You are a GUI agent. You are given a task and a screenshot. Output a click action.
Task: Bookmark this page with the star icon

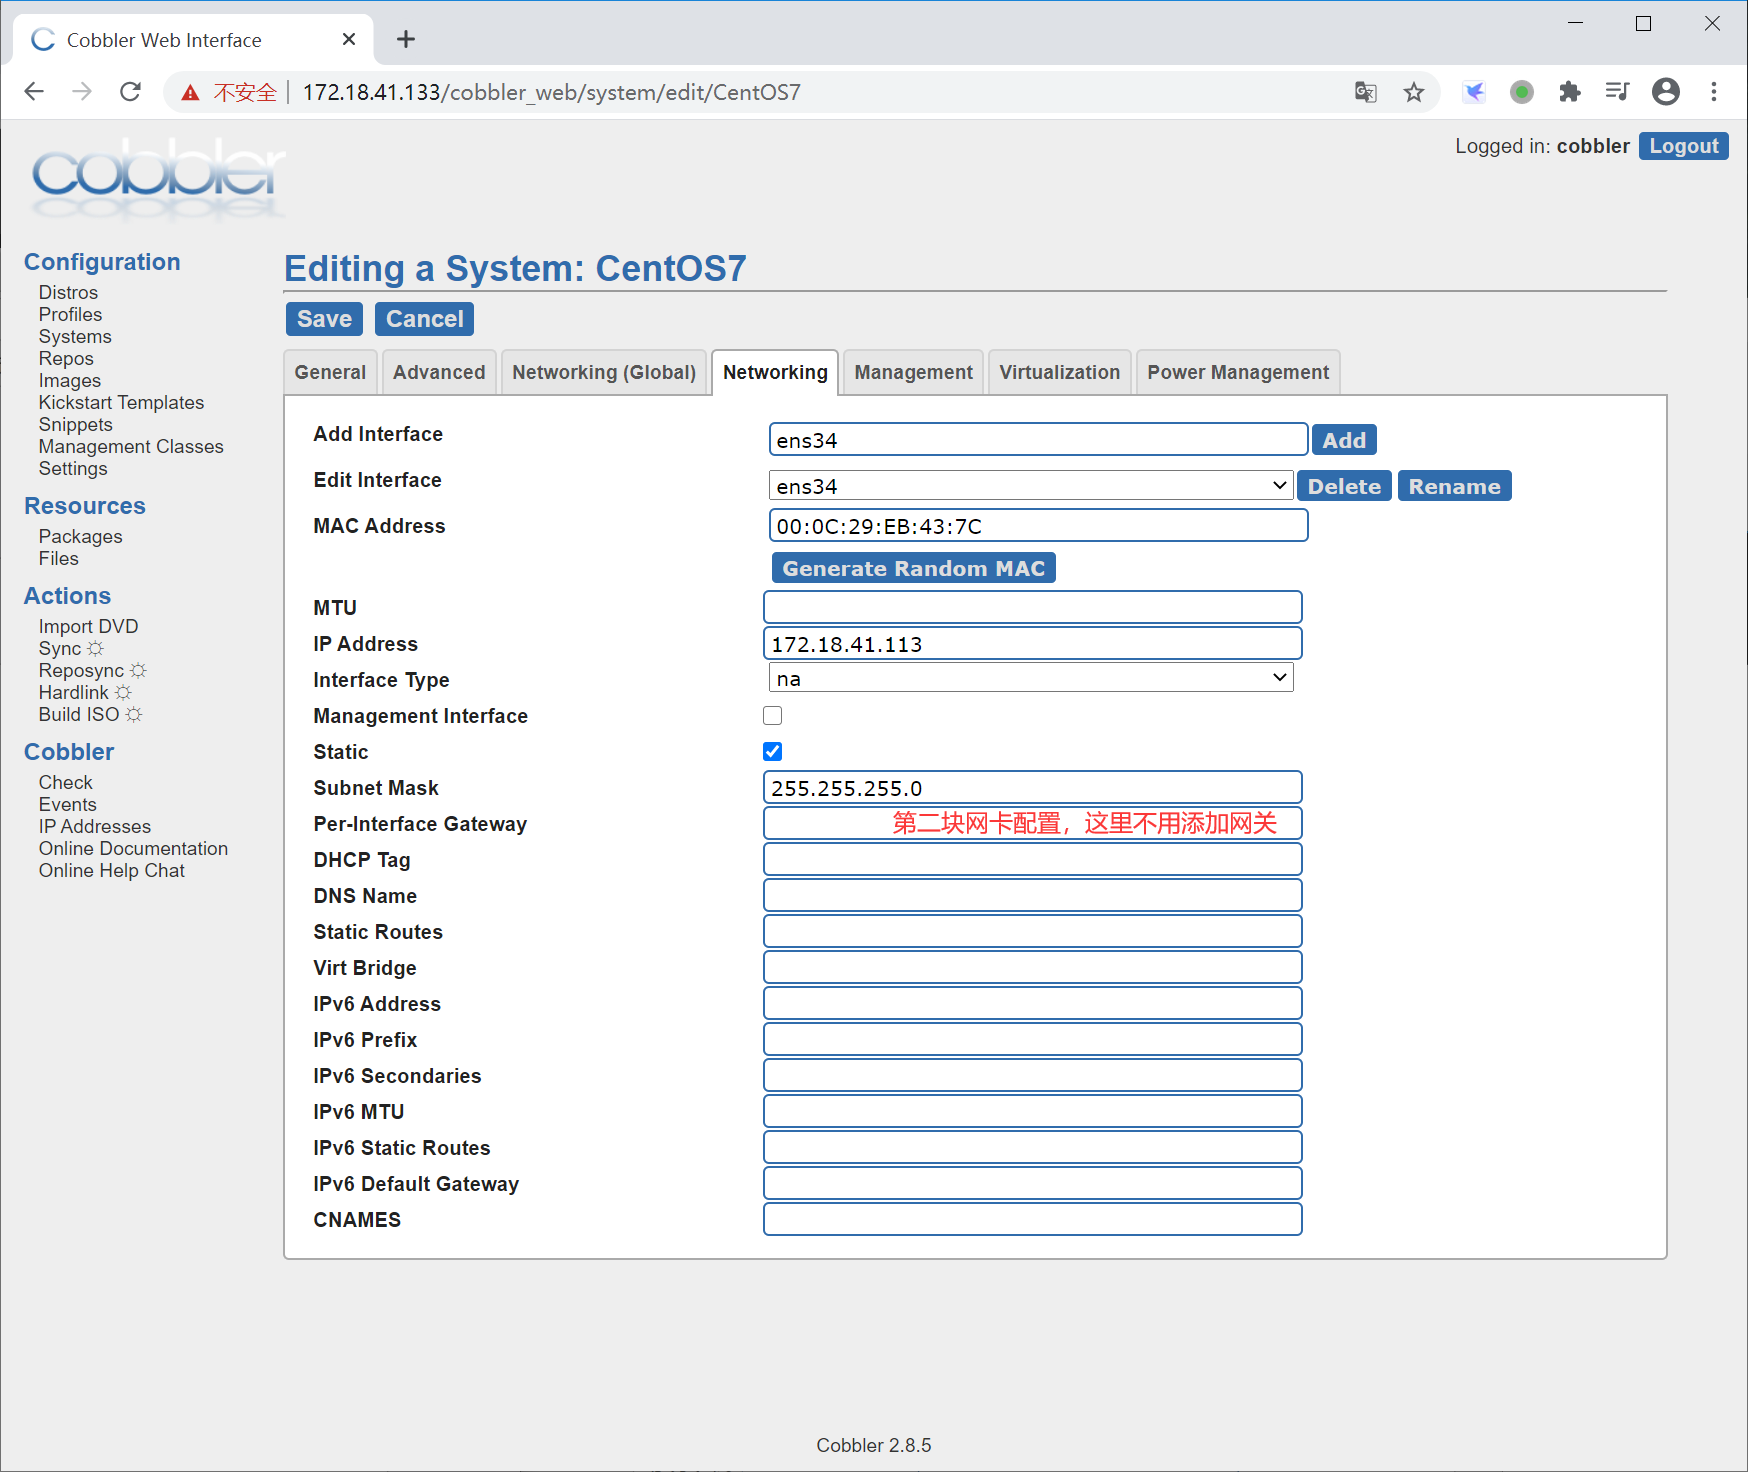[1413, 92]
